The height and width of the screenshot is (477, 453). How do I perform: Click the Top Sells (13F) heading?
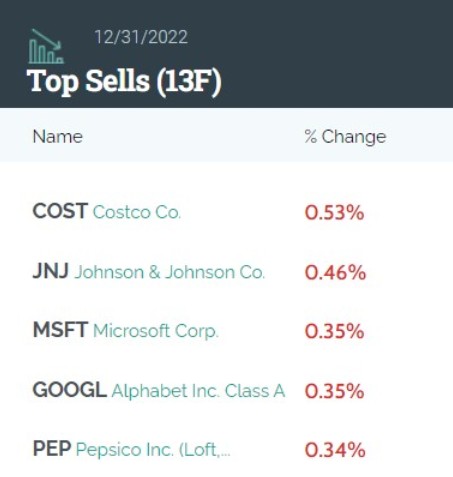(124, 82)
